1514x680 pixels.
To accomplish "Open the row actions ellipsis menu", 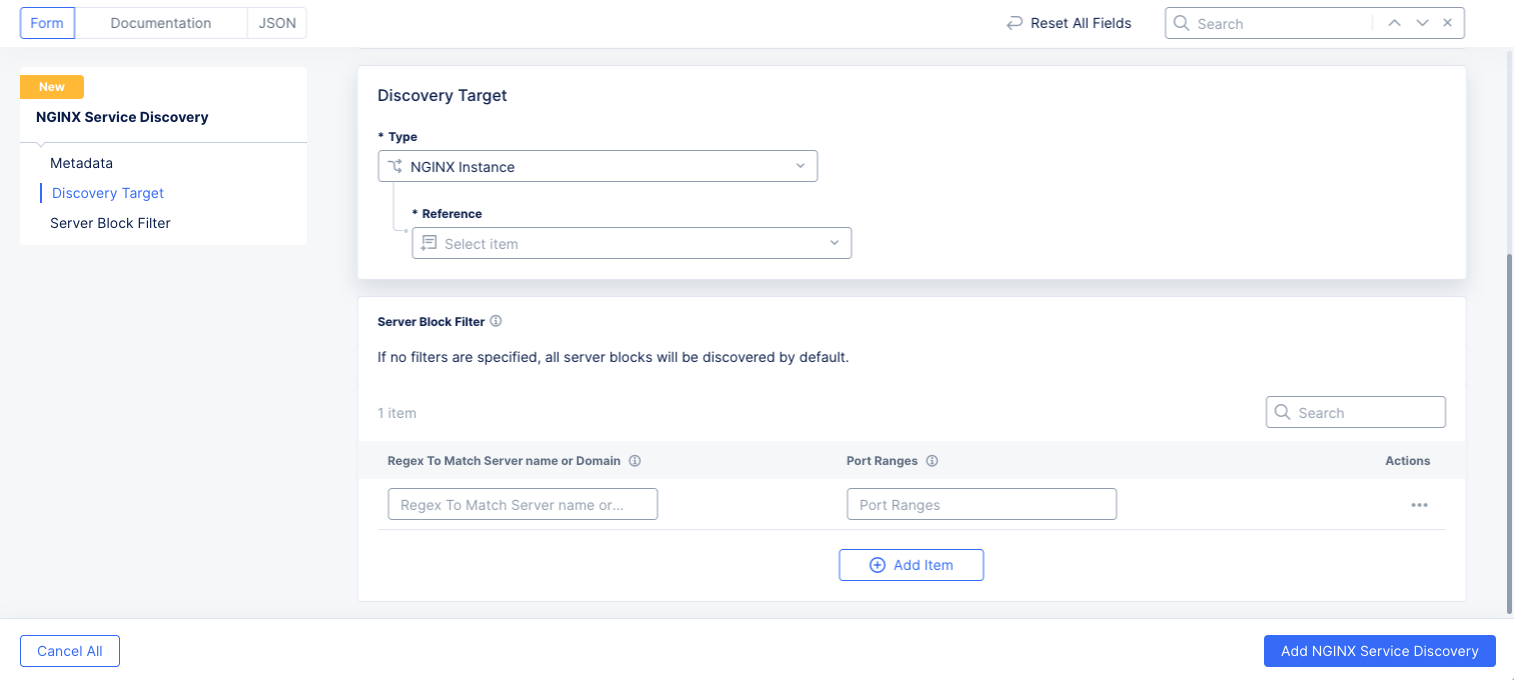I will (1419, 505).
